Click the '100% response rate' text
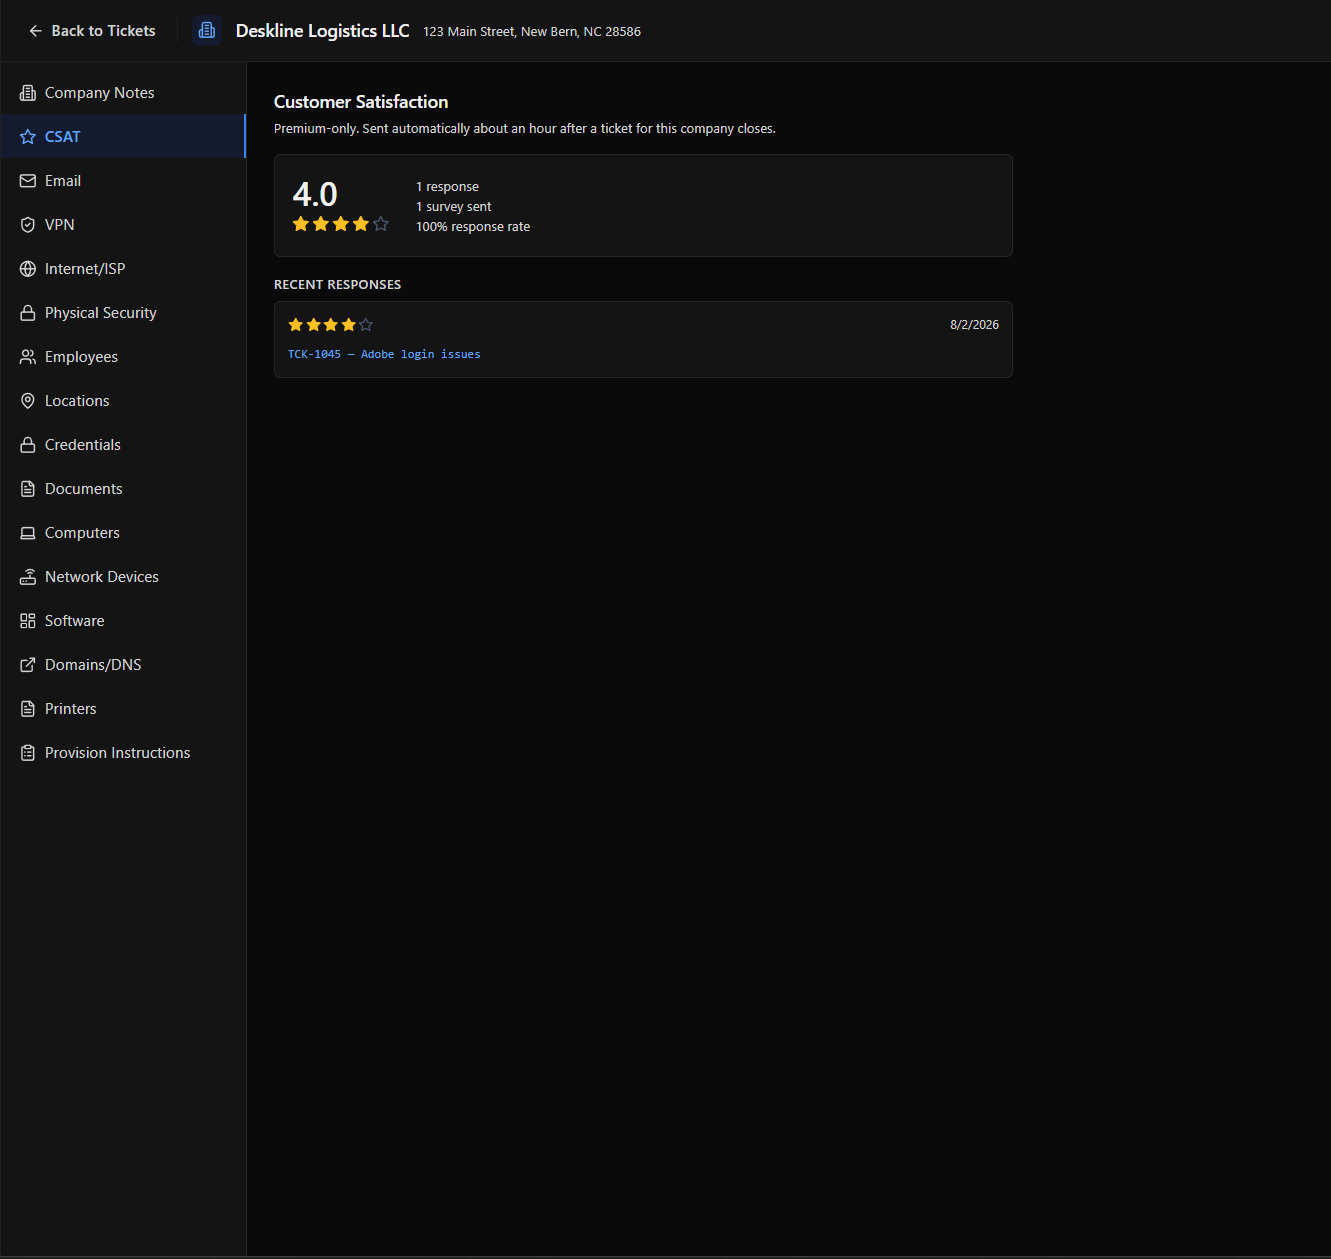 (x=473, y=227)
